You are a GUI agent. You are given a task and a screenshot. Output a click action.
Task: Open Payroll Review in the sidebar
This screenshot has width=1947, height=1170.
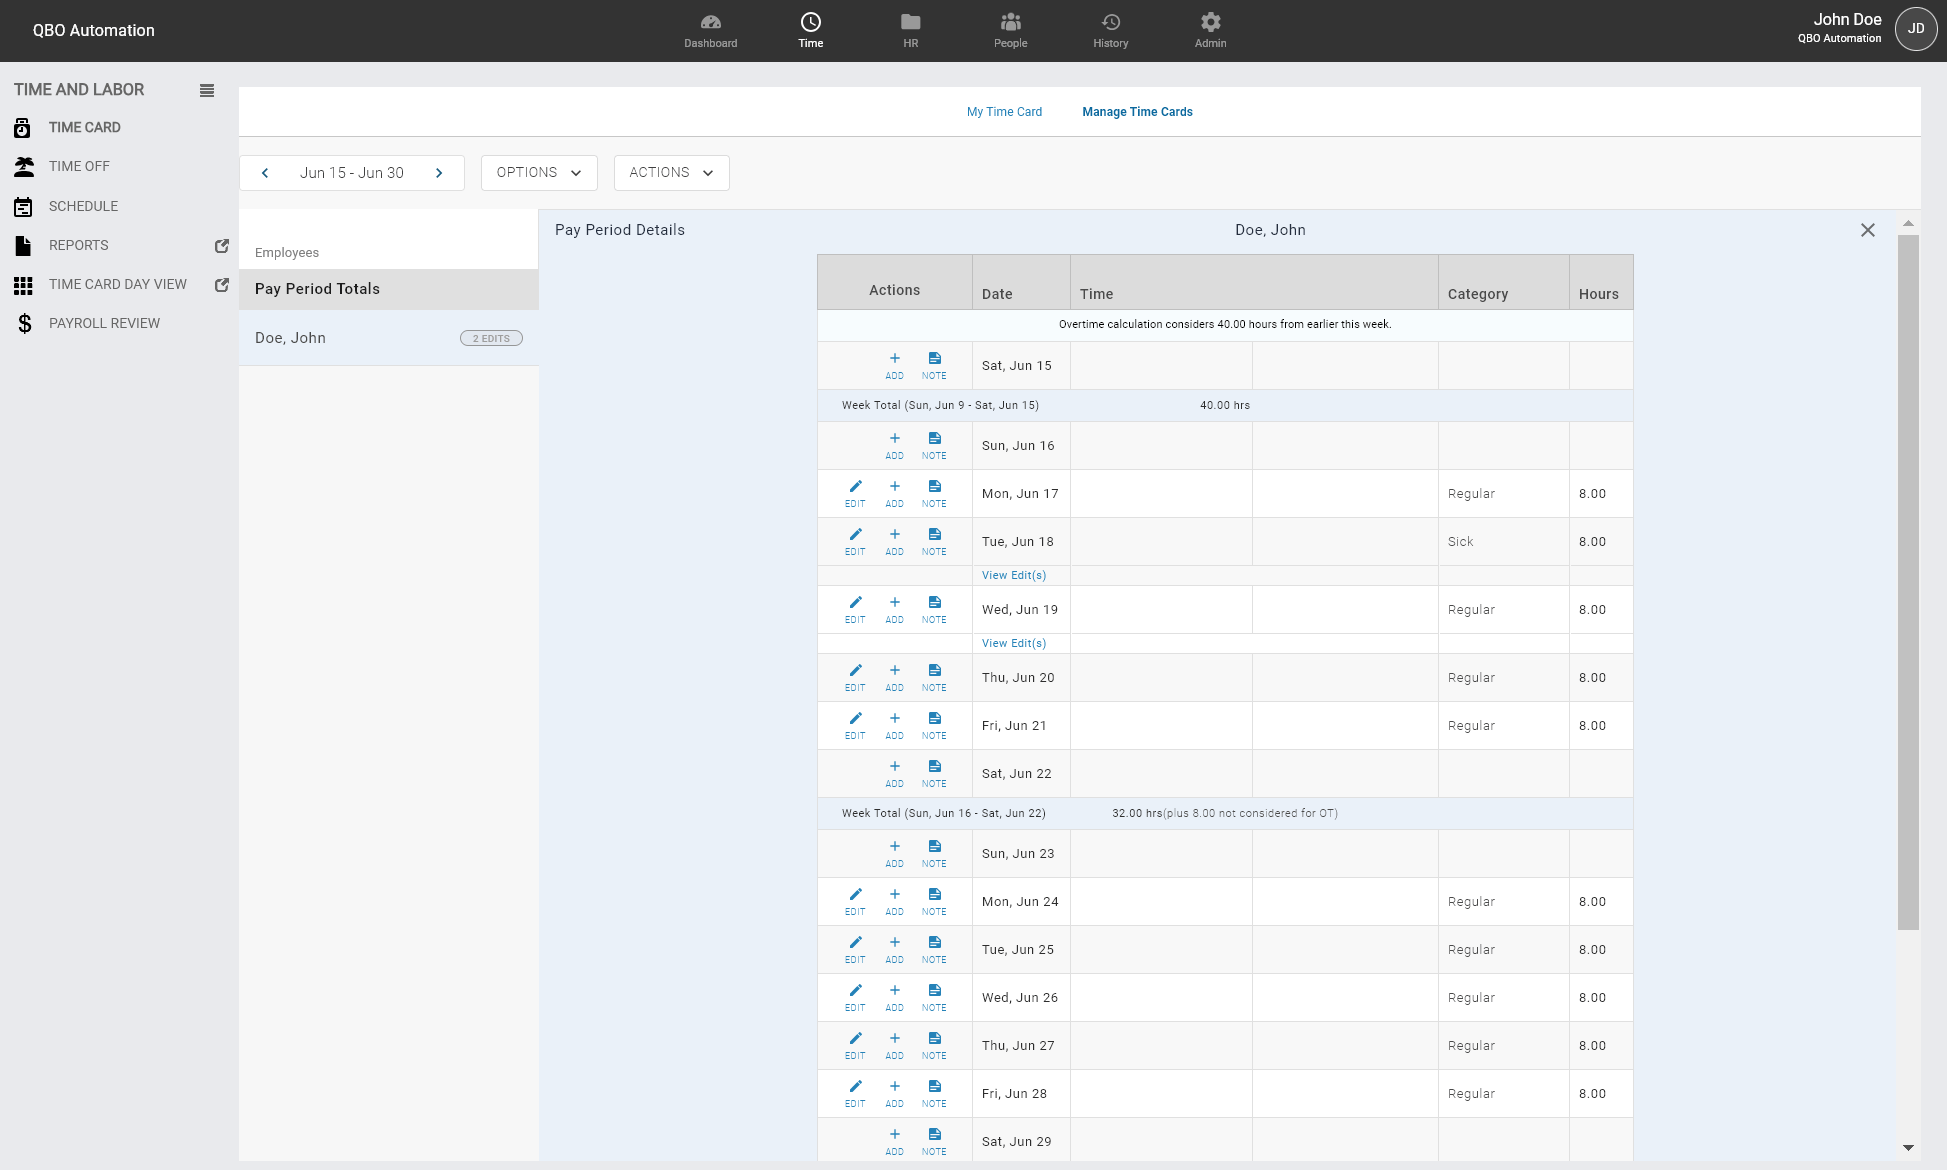click(x=104, y=323)
